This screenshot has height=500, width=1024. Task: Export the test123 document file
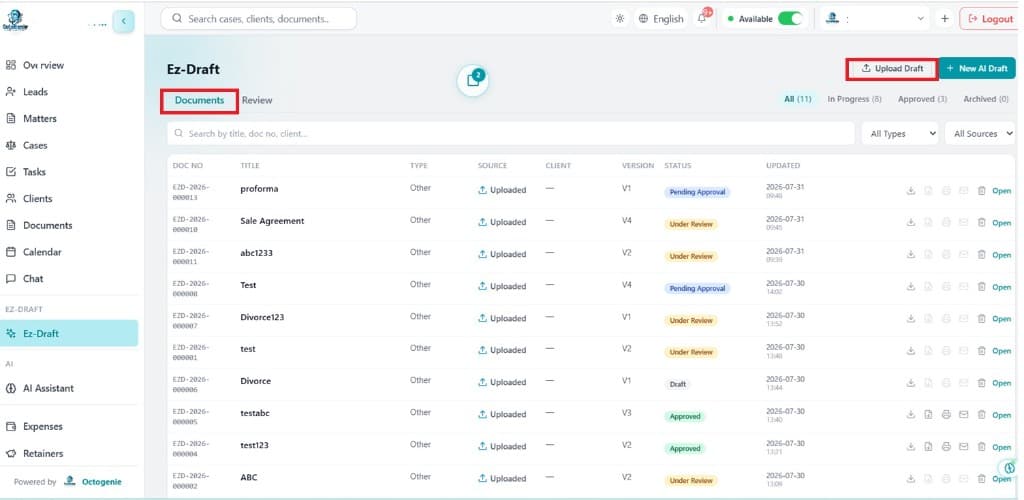tap(928, 446)
